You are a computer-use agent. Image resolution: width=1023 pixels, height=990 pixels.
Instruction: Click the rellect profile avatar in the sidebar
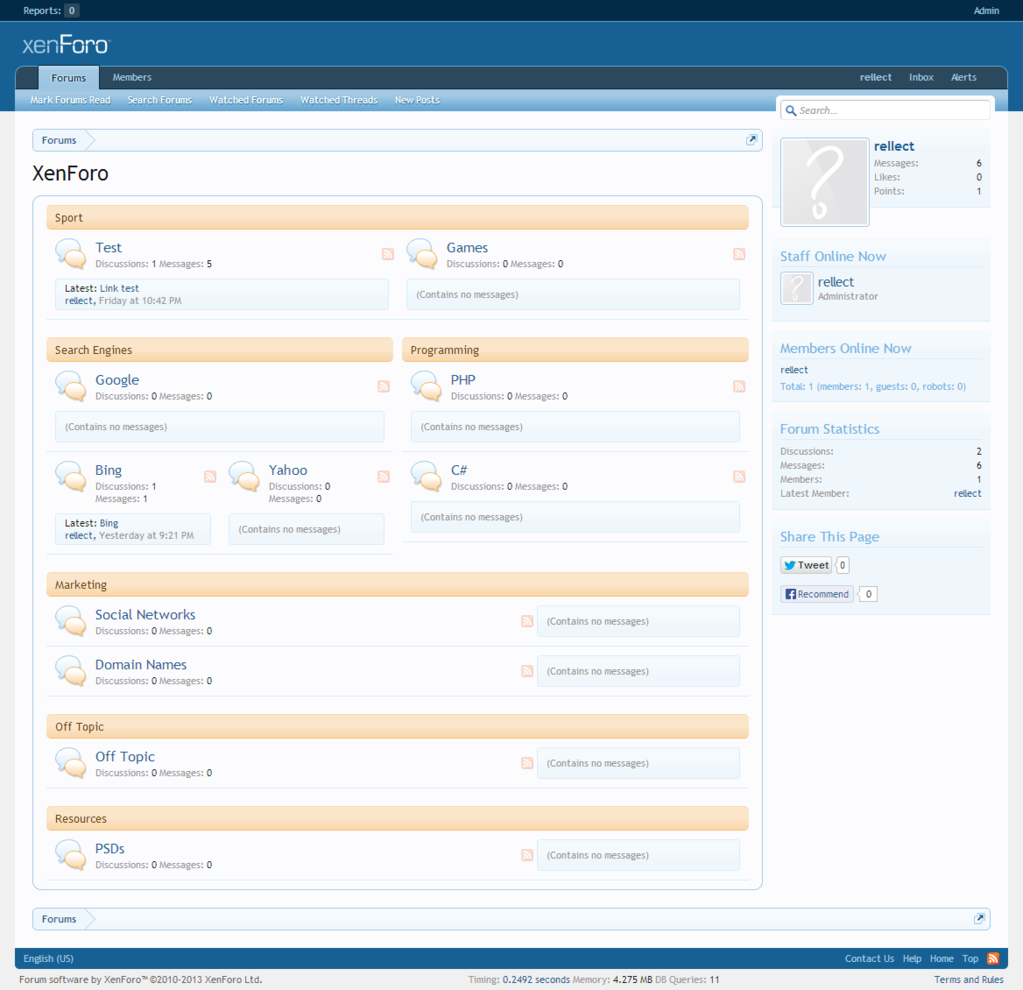point(825,182)
